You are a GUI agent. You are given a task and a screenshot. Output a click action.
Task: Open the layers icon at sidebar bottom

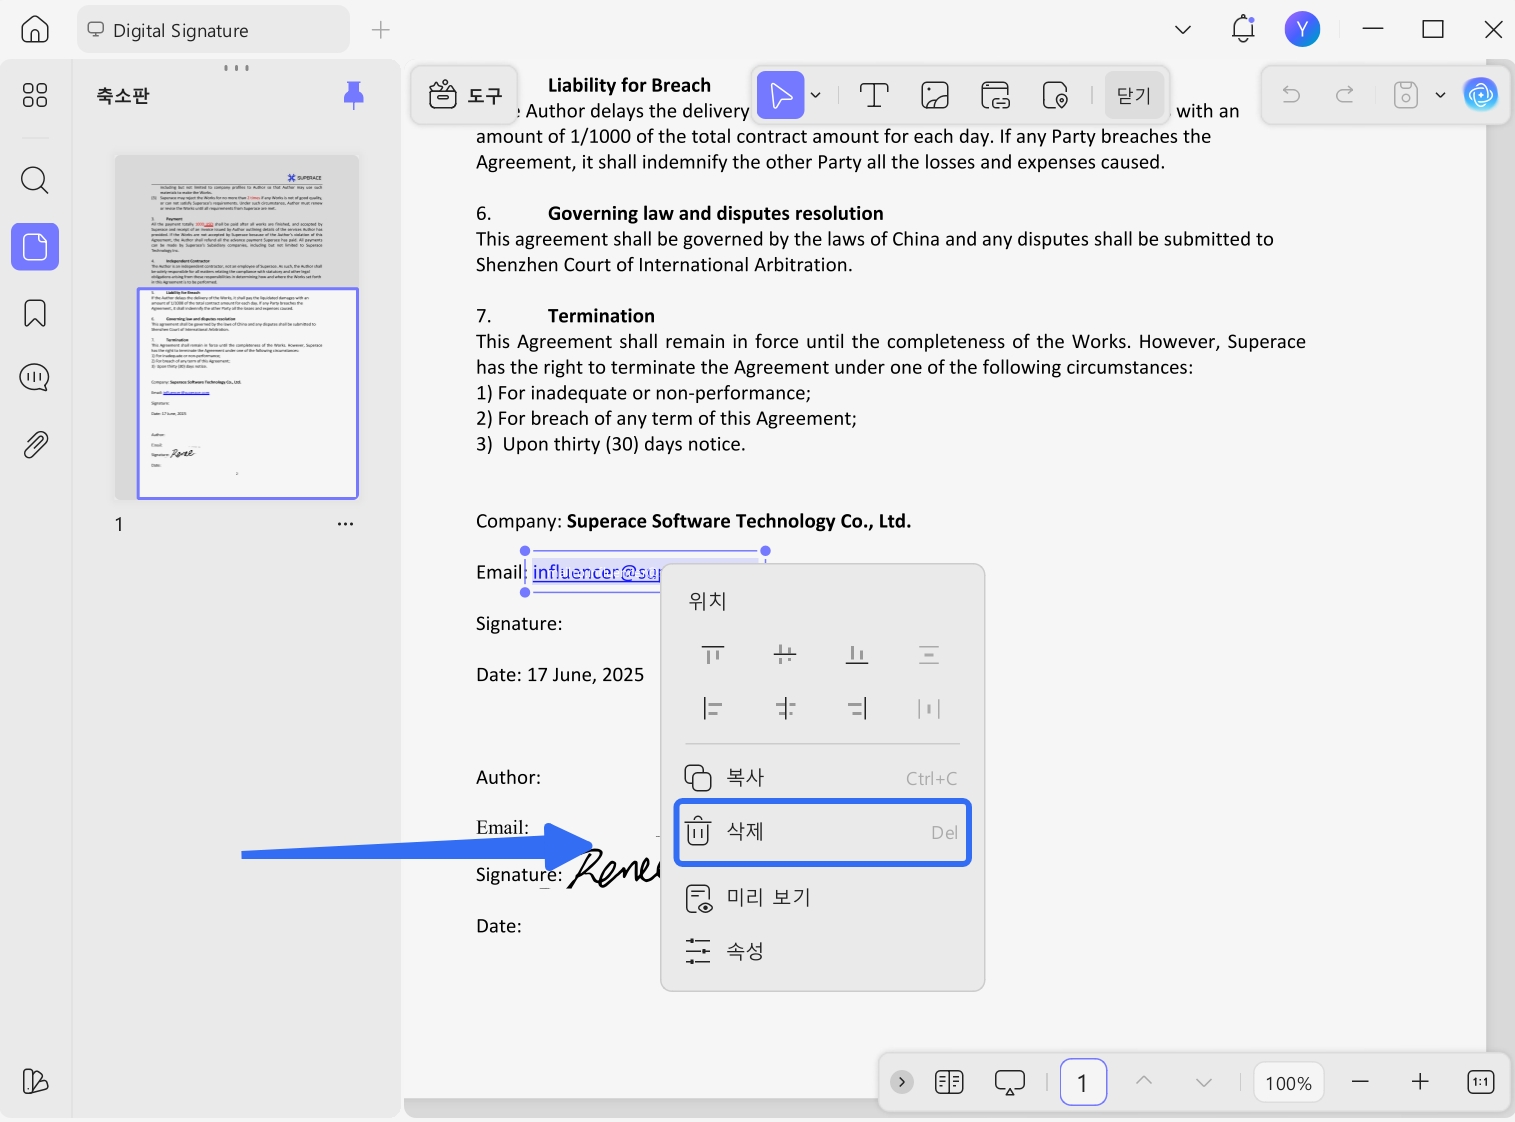click(x=35, y=1081)
